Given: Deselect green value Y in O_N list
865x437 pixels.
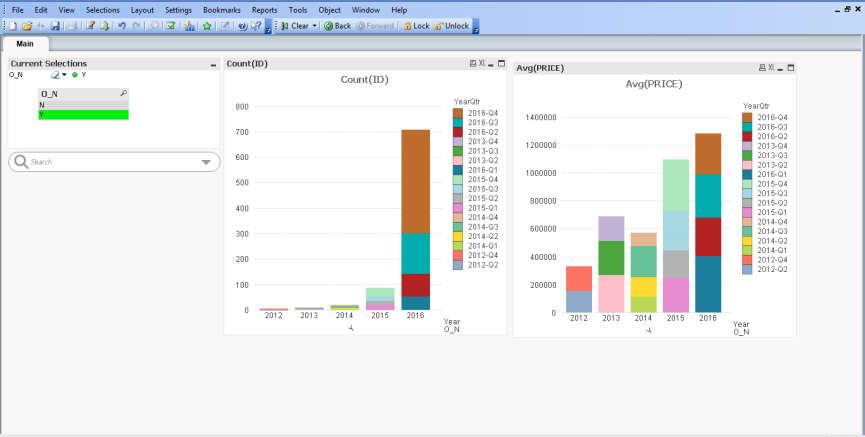Looking at the screenshot, I should click(83, 114).
